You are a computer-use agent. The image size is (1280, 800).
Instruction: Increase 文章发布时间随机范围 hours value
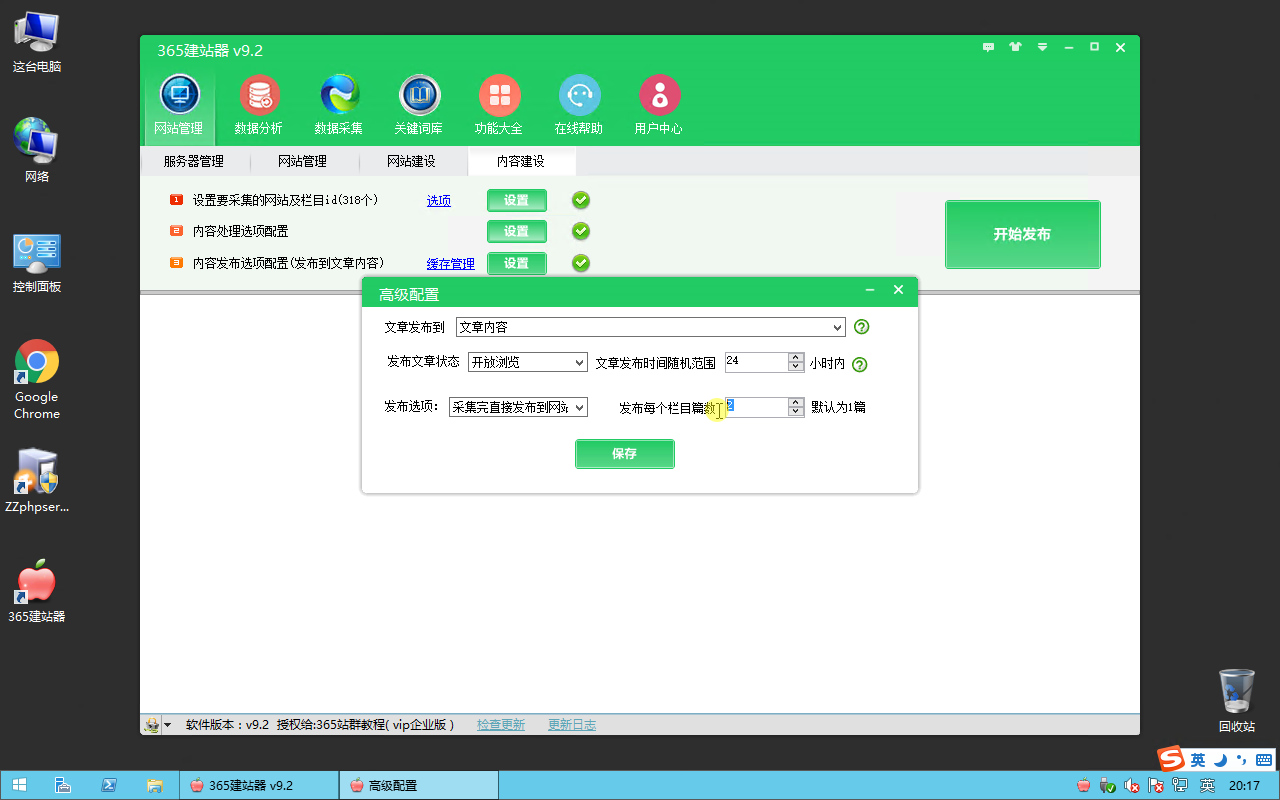point(796,357)
